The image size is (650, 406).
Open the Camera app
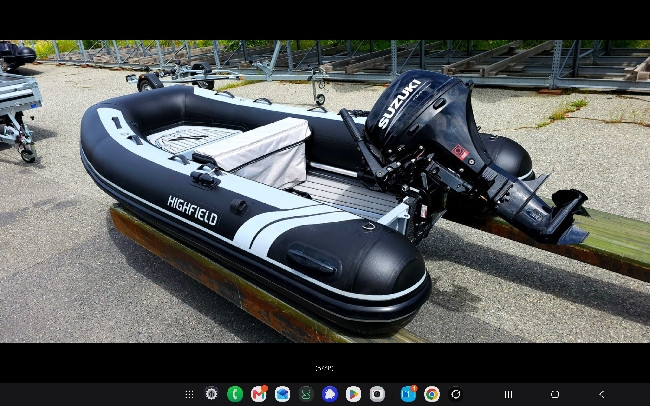click(x=377, y=394)
